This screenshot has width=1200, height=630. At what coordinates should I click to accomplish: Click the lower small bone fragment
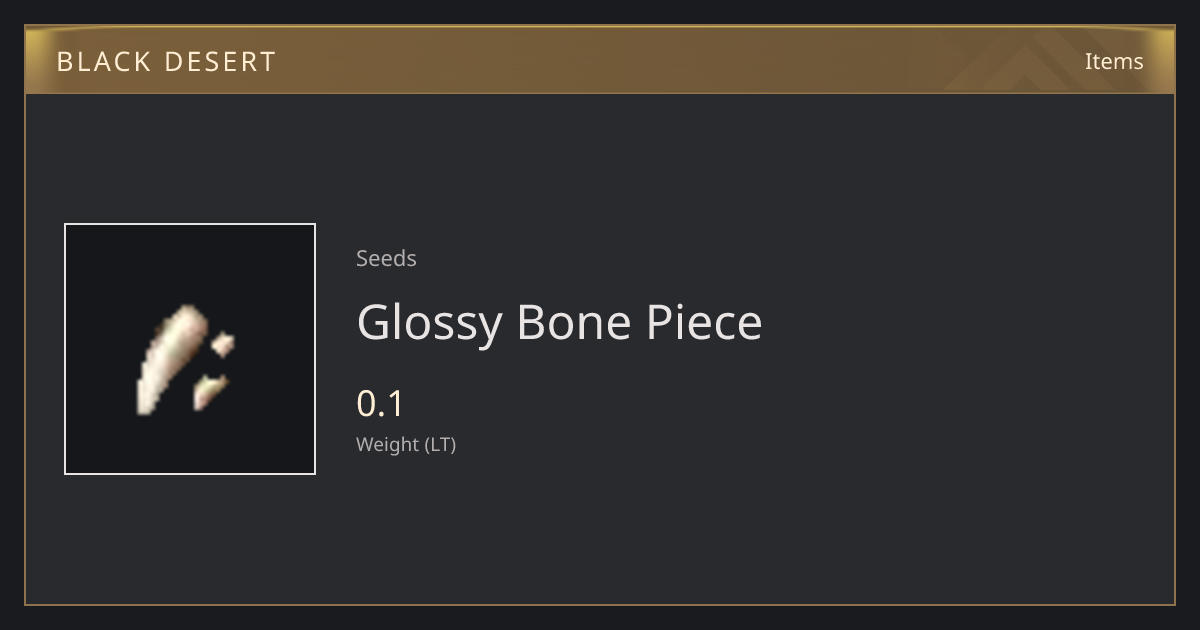[x=210, y=391]
